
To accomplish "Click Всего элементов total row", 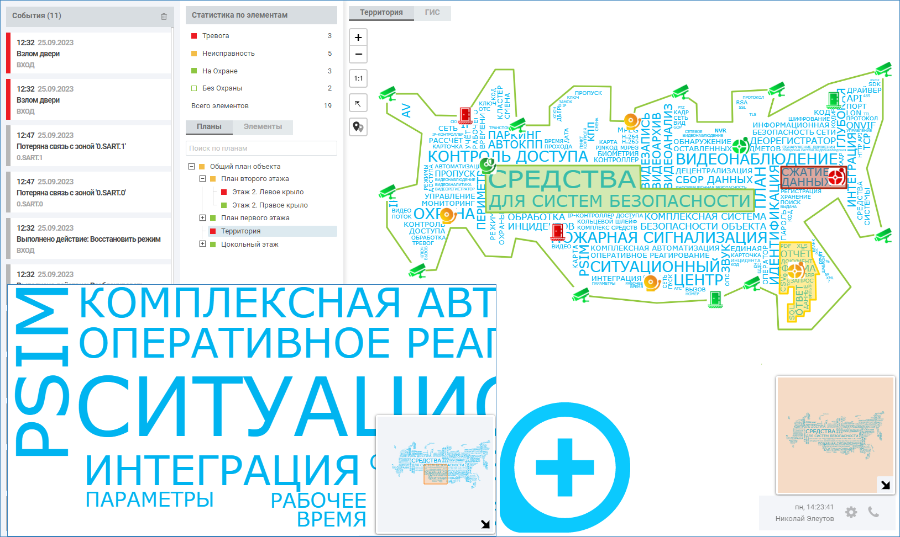I will tap(261, 106).
